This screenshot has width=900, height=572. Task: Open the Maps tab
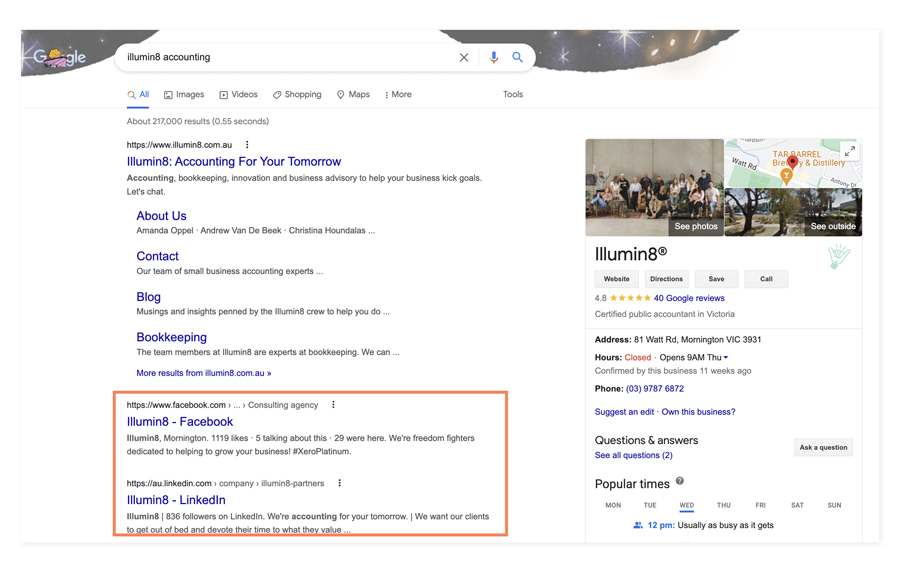354,95
